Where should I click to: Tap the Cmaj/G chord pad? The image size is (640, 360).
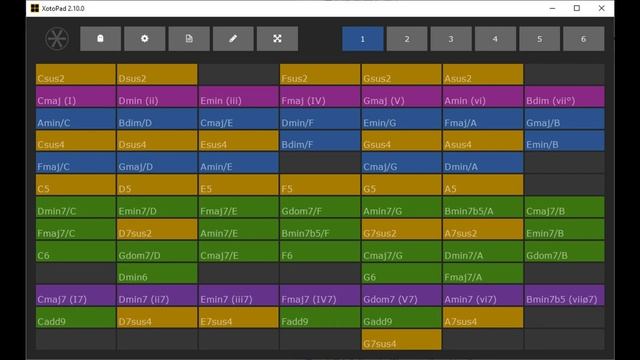coord(401,162)
